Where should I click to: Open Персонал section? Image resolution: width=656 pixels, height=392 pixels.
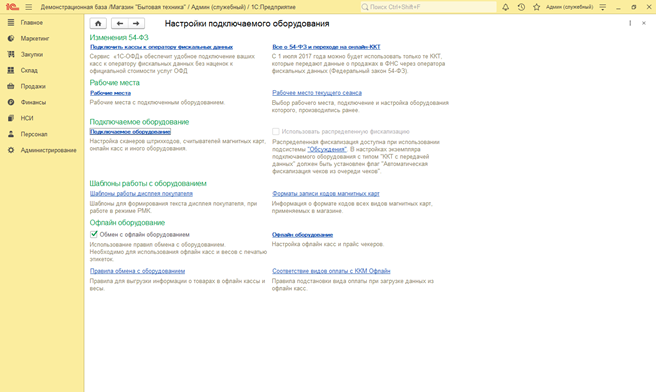click(x=34, y=134)
